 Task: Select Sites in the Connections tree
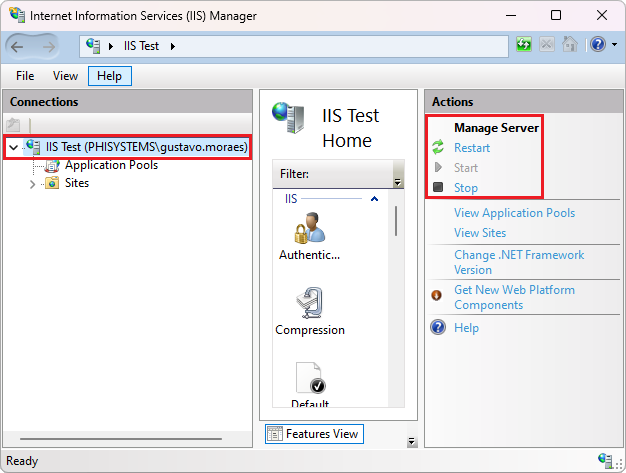pyautogui.click(x=77, y=183)
